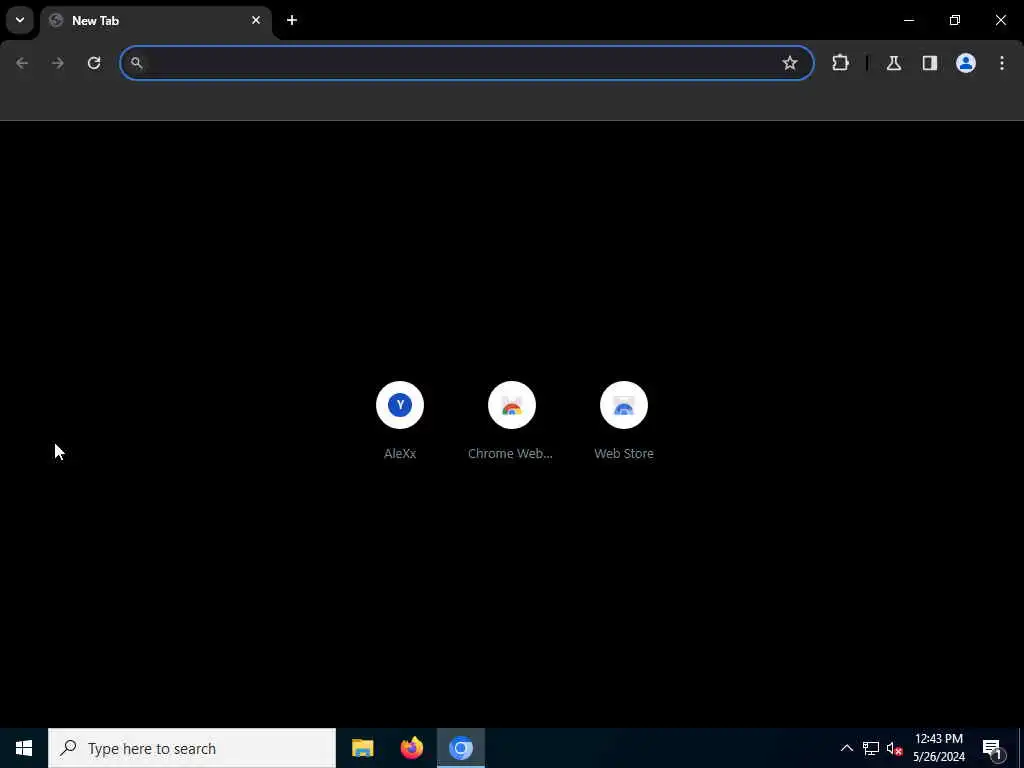Open the tab search dropdown arrow
The width and height of the screenshot is (1024, 768).
[20, 20]
